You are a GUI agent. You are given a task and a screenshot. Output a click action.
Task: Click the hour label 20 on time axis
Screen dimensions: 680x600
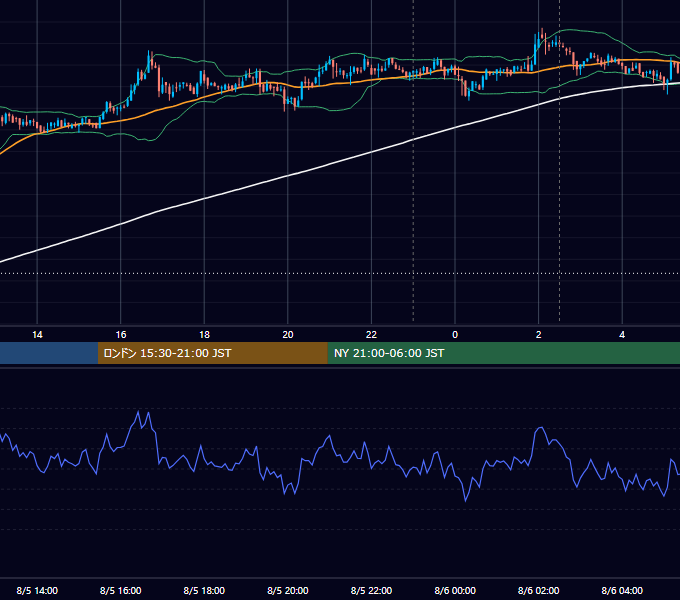pos(288,335)
